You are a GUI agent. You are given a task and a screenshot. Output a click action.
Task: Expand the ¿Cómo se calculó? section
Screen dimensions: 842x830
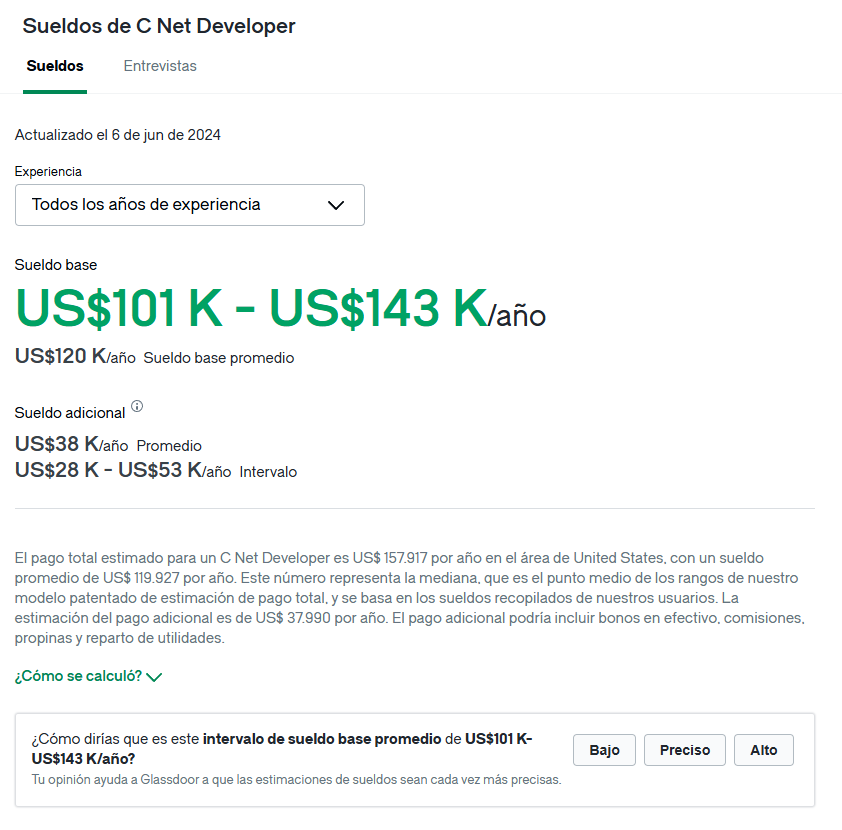tap(88, 676)
